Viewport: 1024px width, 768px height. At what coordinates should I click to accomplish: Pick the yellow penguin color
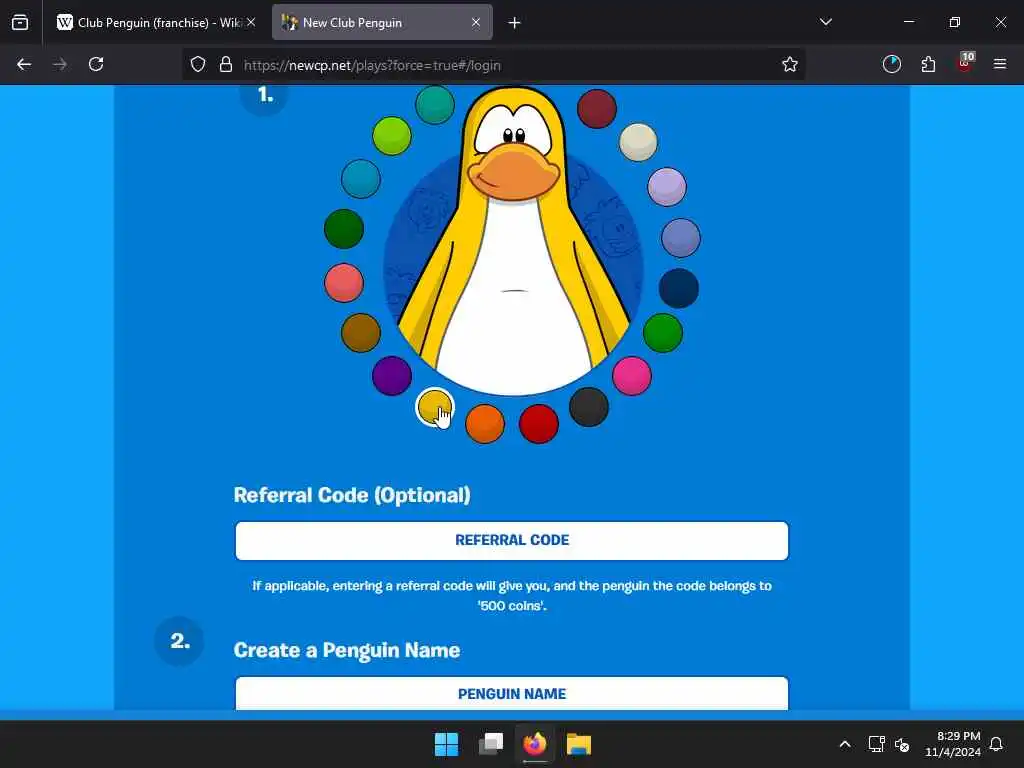[x=435, y=407]
